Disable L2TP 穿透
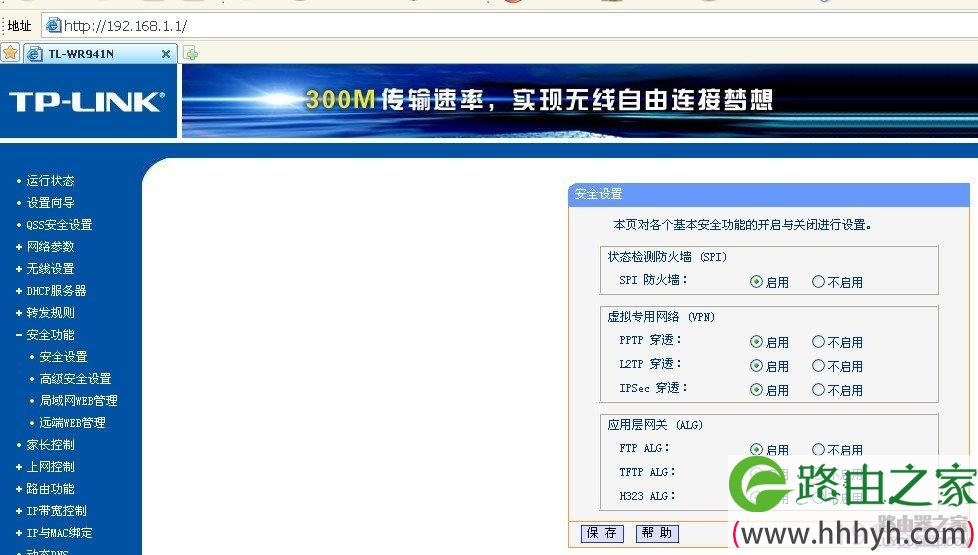 point(818,366)
